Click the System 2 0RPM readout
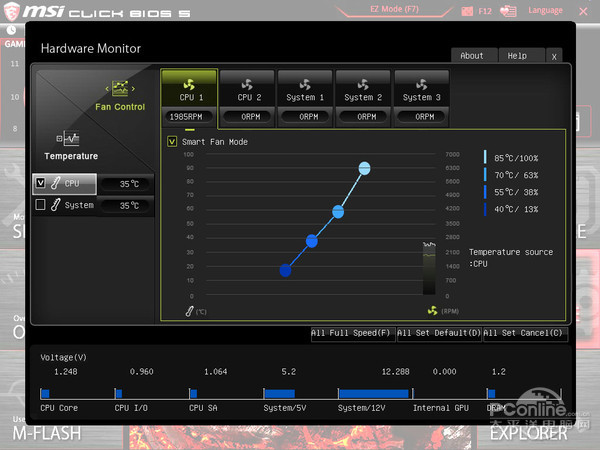 pos(364,117)
